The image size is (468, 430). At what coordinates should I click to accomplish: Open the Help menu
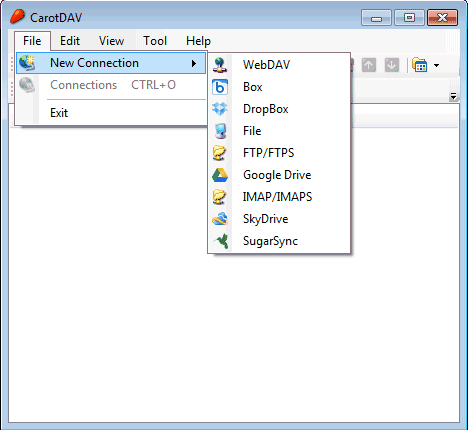click(198, 41)
